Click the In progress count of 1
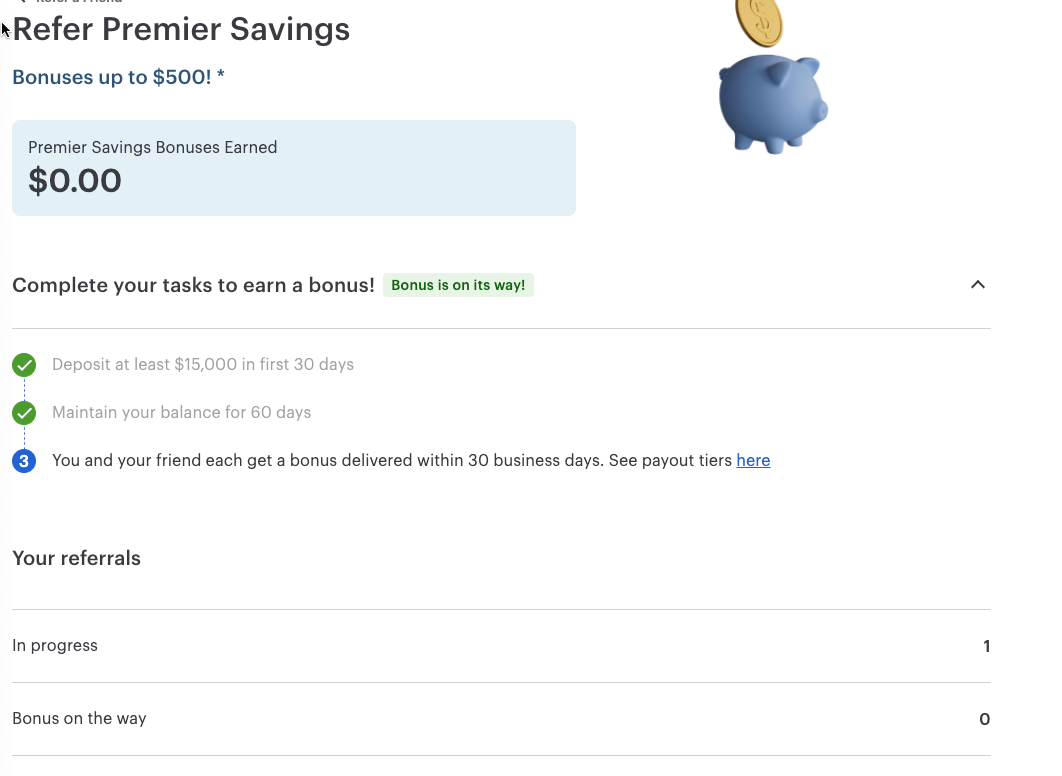1062x776 pixels. coord(986,646)
